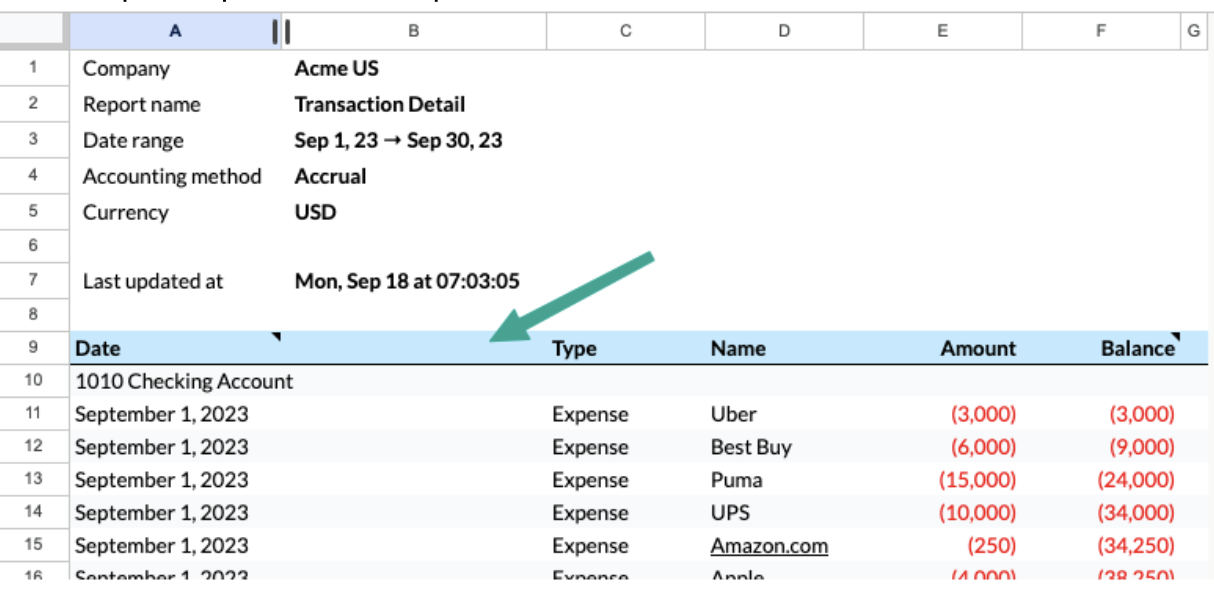Select row 9 header
Image resolution: width=1214 pixels, height=608 pixels.
(x=34, y=347)
